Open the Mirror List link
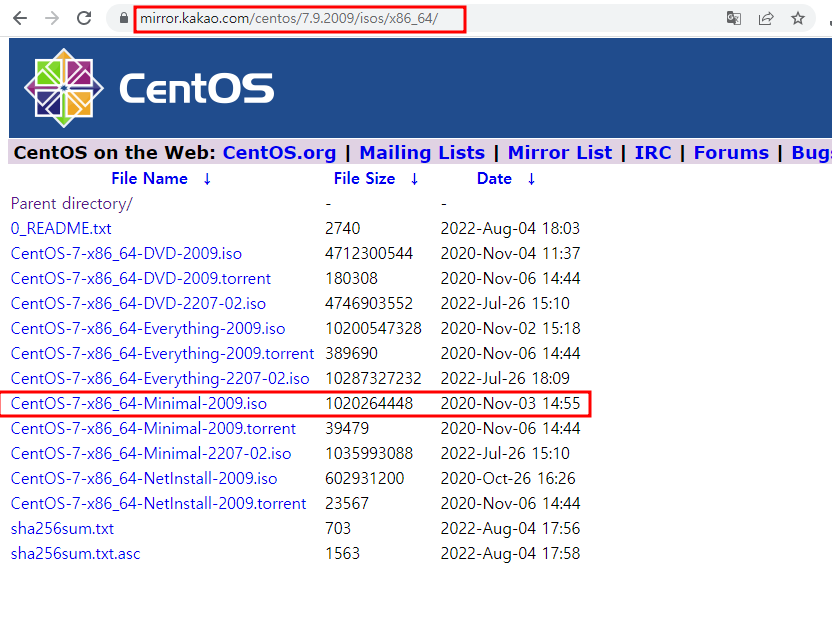Screen dimensions: 832x624 click(560, 153)
